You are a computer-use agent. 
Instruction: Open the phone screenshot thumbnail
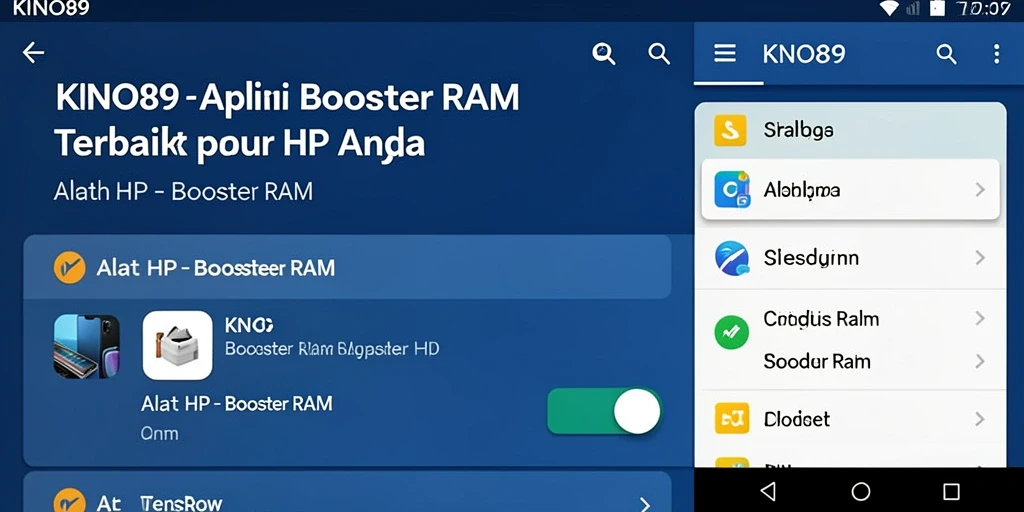(86, 346)
